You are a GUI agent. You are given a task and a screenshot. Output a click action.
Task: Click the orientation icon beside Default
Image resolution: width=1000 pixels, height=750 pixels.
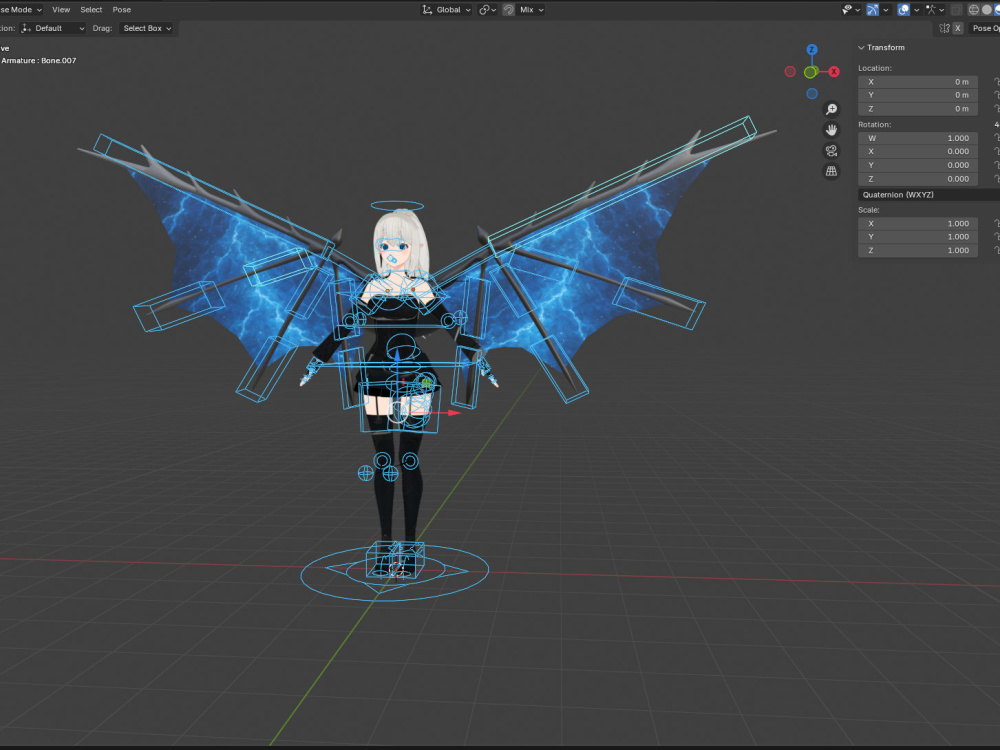pyautogui.click(x=26, y=28)
